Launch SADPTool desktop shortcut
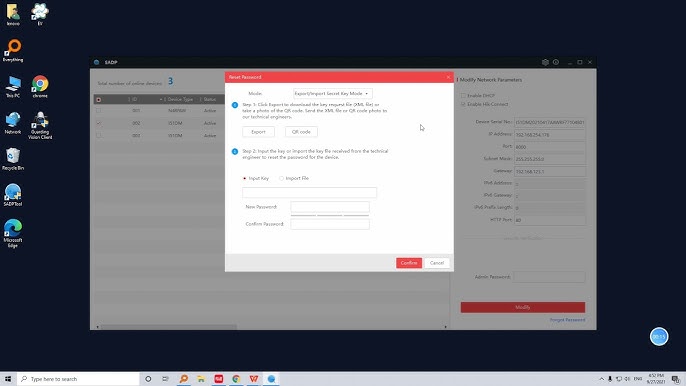Viewport: 686px width, 386px height. 13,195
